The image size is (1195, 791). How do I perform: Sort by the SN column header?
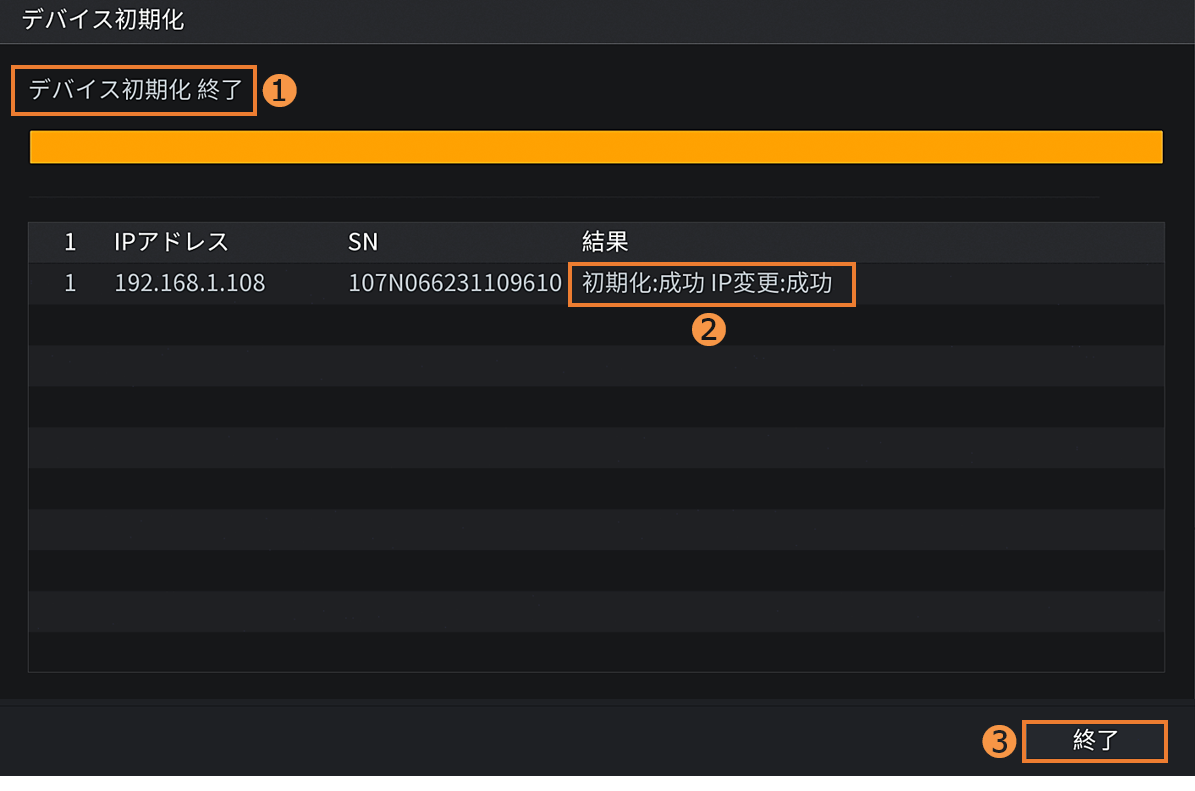click(363, 242)
